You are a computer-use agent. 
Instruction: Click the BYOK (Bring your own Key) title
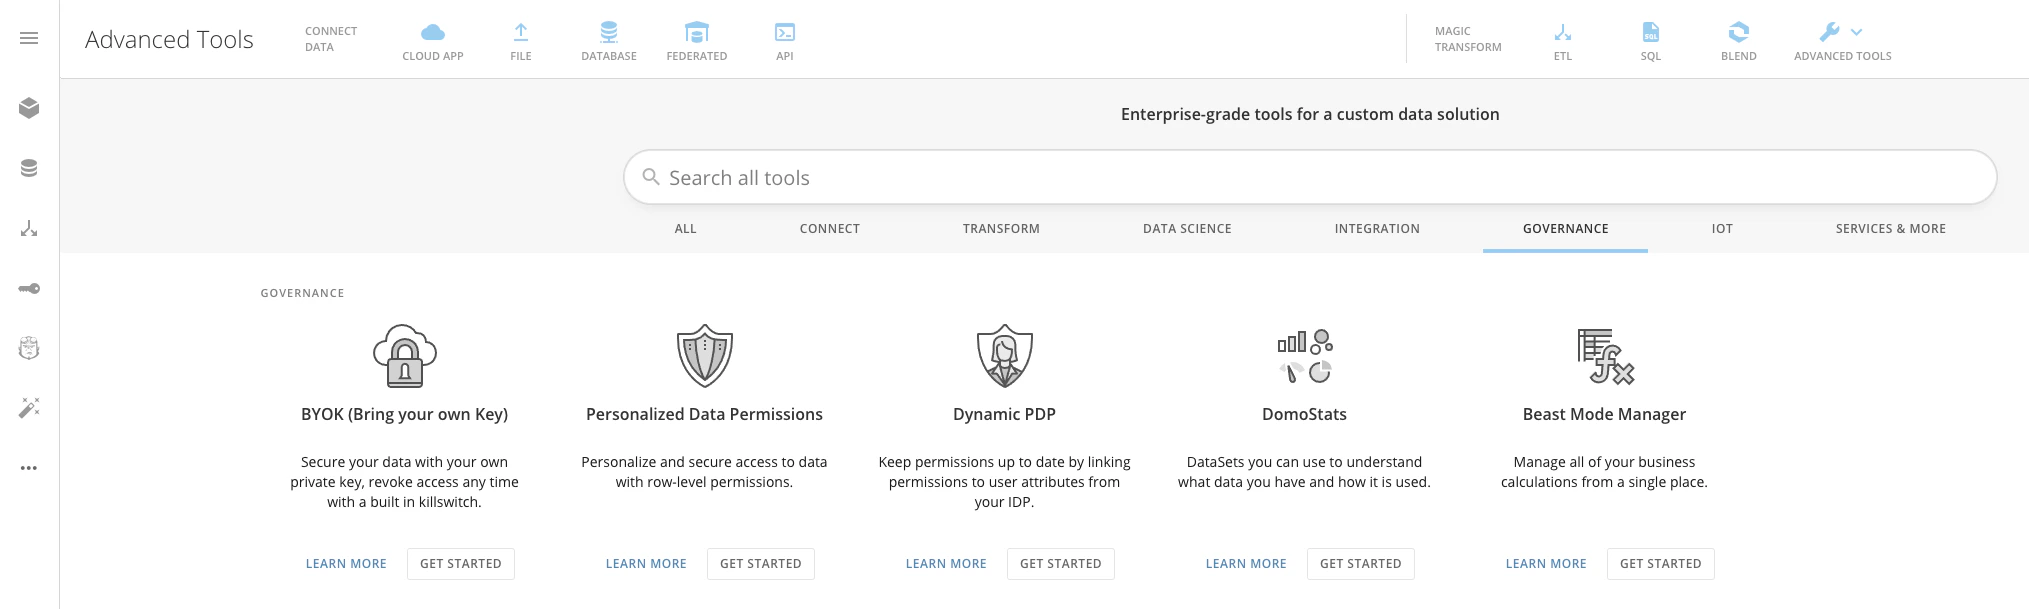(405, 414)
